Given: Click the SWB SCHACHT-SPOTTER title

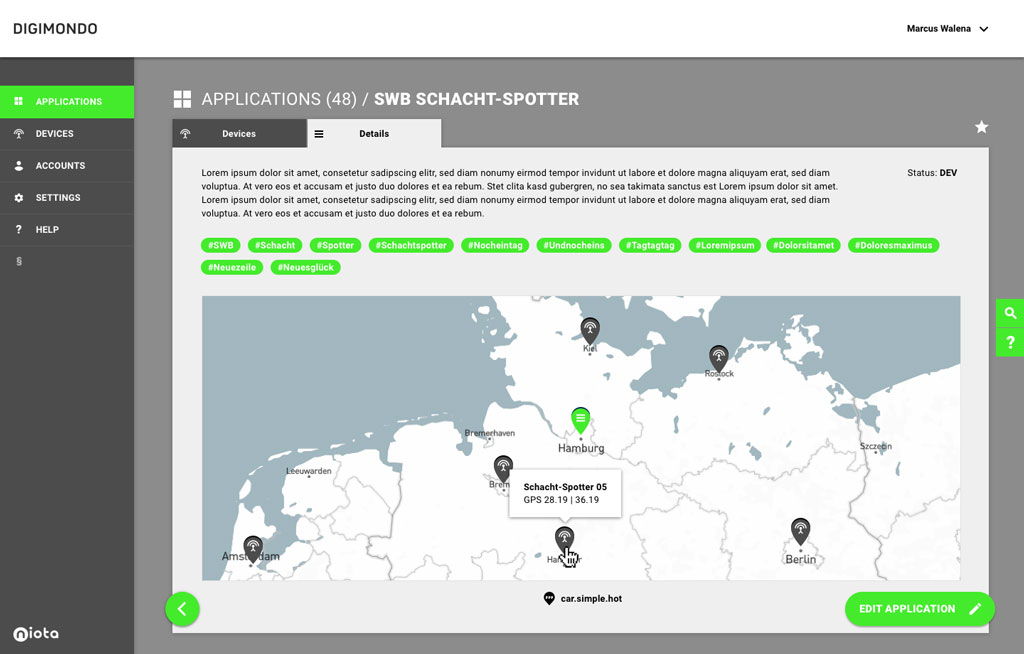Looking at the screenshot, I should [476, 99].
